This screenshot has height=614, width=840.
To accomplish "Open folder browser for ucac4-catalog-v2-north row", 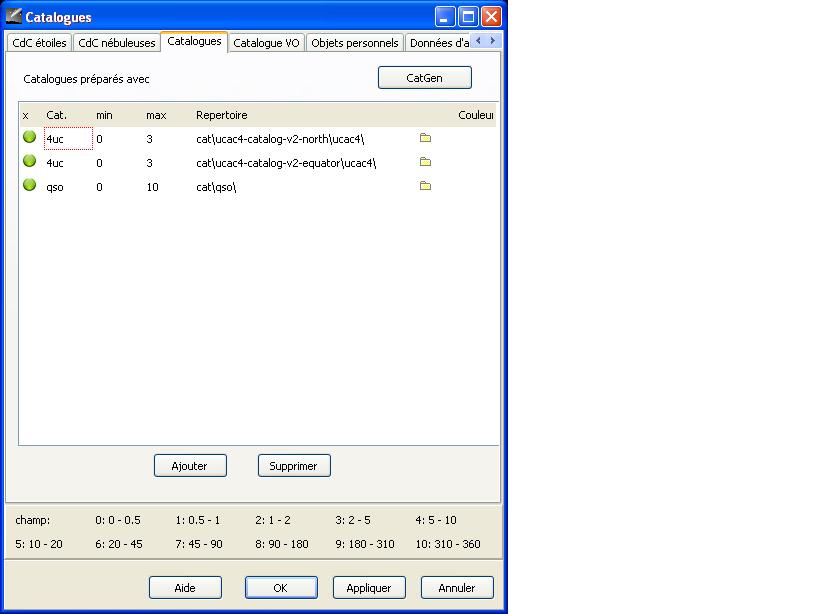I will (425, 138).
